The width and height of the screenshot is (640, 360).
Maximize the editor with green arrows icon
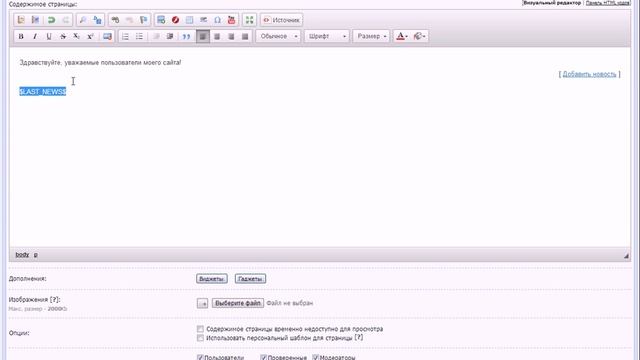[x=249, y=20]
